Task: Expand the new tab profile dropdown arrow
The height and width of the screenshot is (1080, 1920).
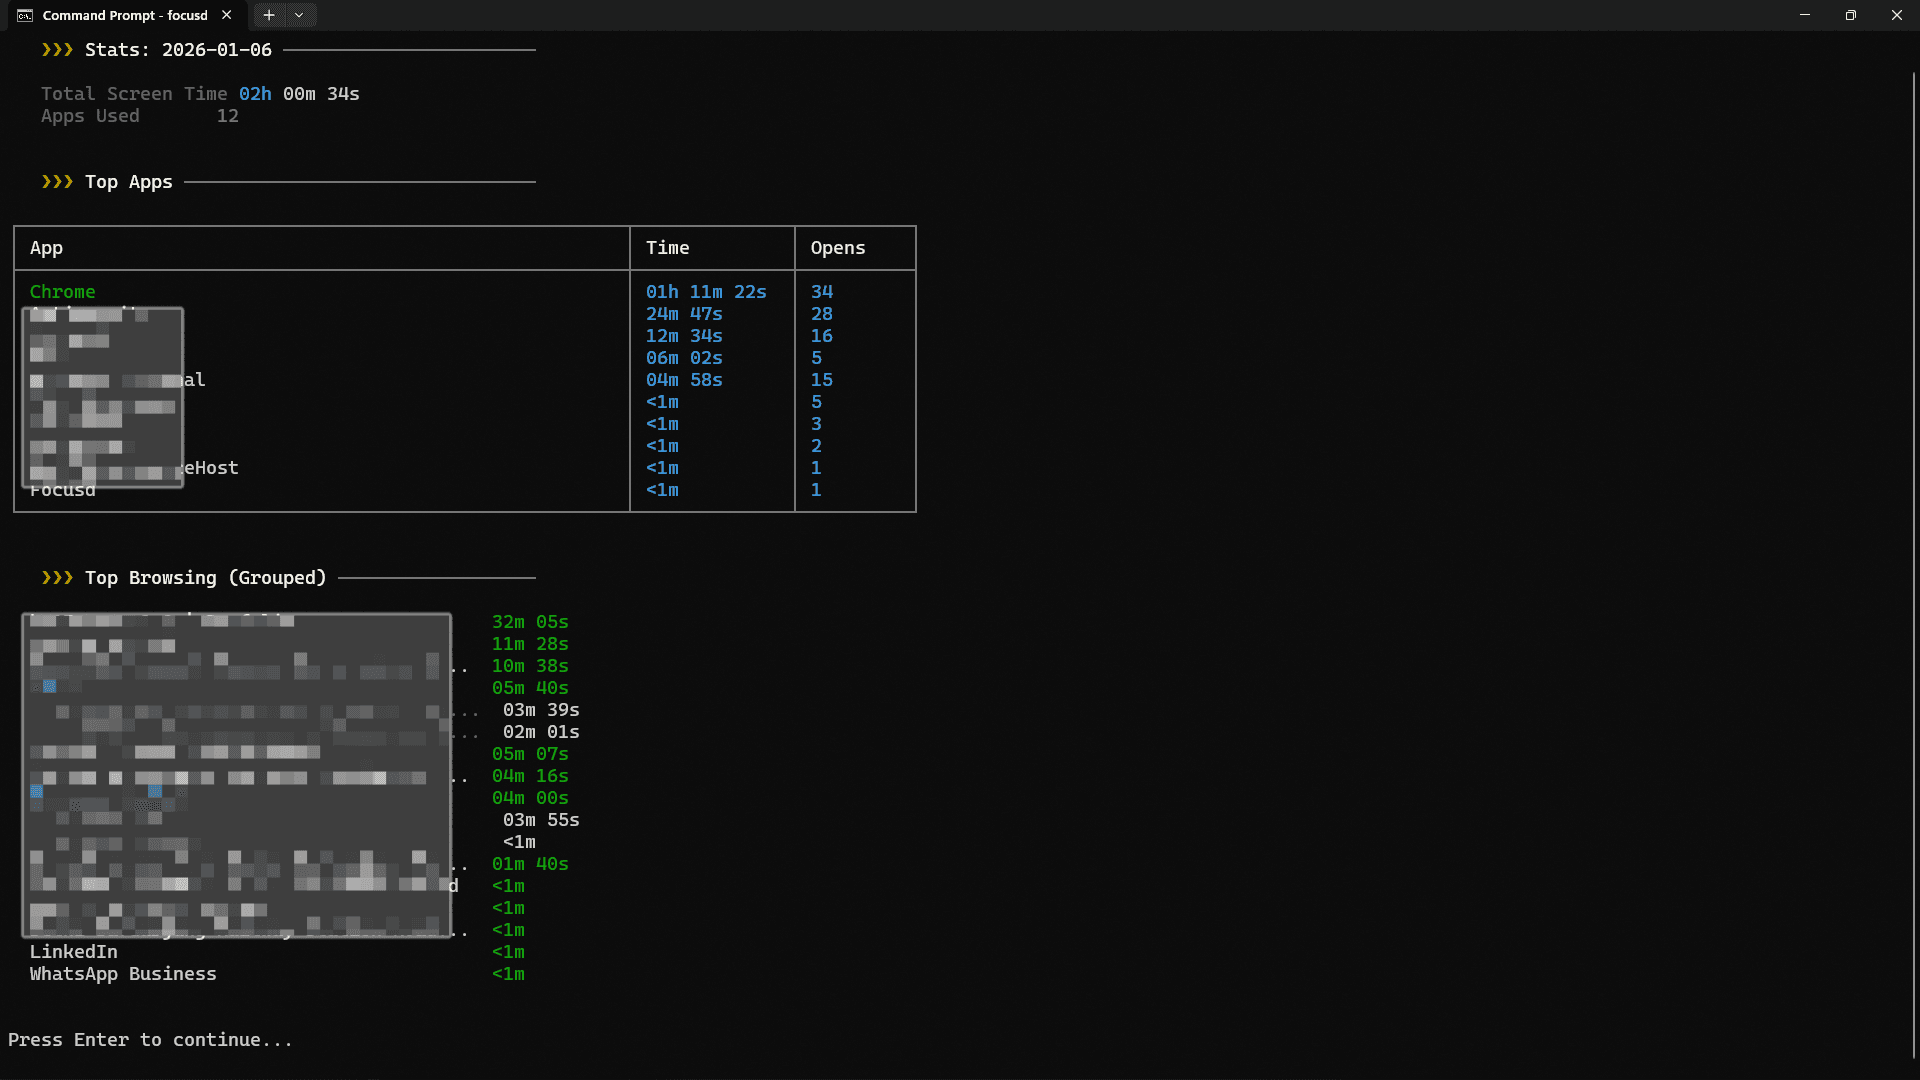Action: [x=299, y=15]
